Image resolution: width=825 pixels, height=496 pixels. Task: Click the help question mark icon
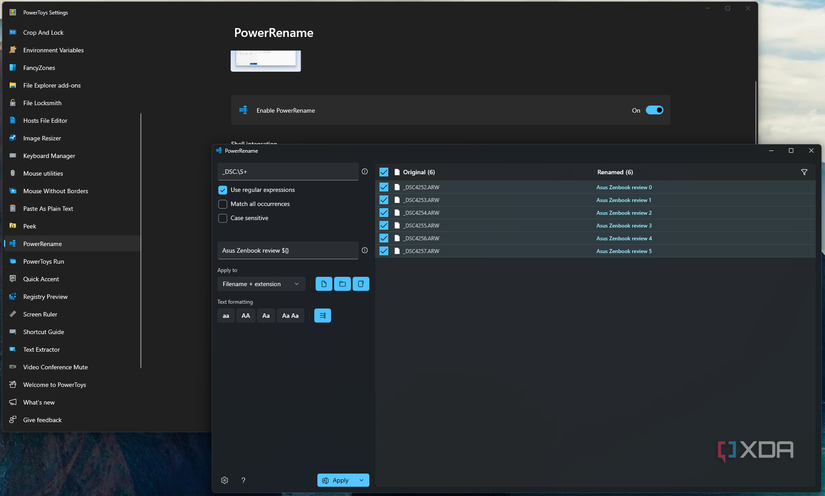click(x=243, y=480)
